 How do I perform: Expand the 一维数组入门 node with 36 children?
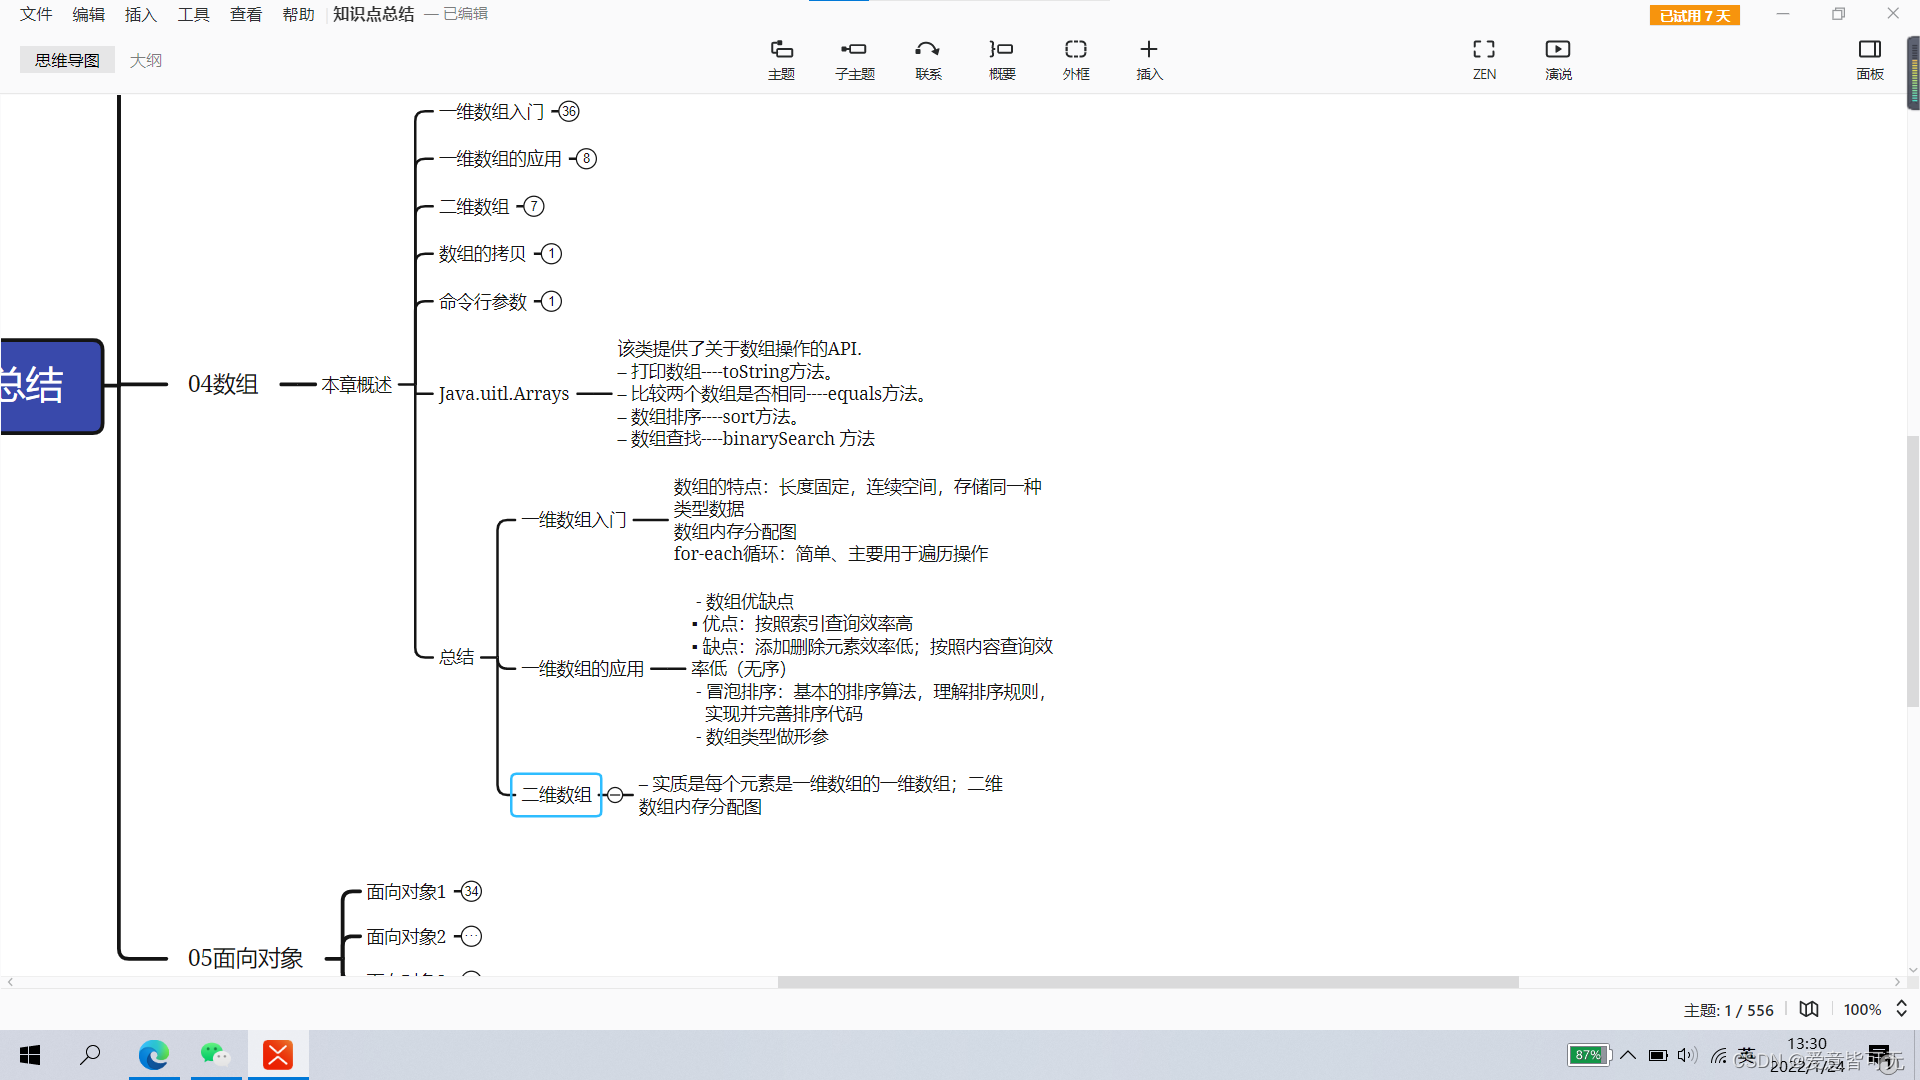569,111
